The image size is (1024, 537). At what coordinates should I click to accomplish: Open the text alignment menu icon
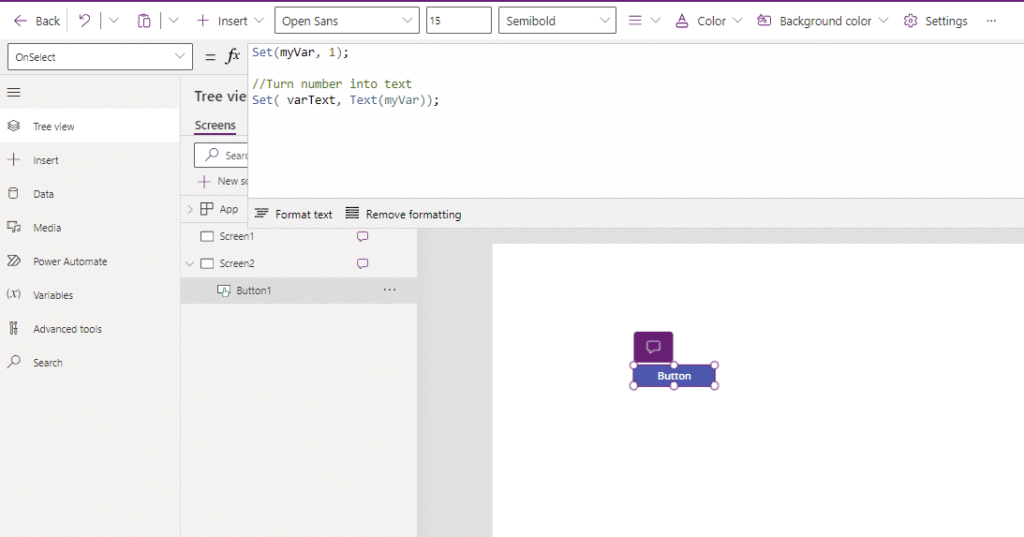(x=635, y=21)
